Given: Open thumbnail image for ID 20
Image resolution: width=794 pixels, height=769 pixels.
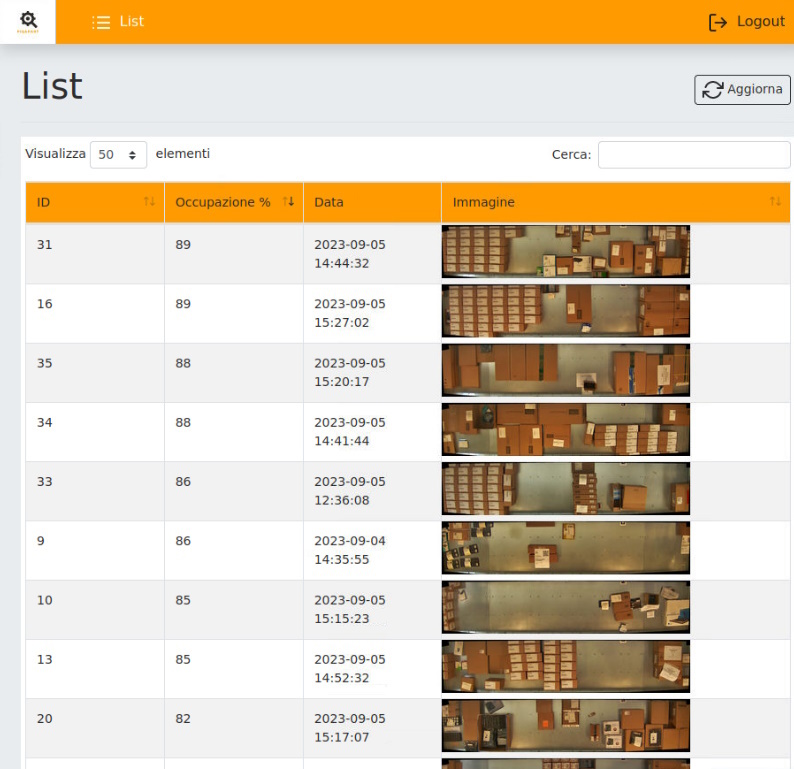Looking at the screenshot, I should 566,725.
